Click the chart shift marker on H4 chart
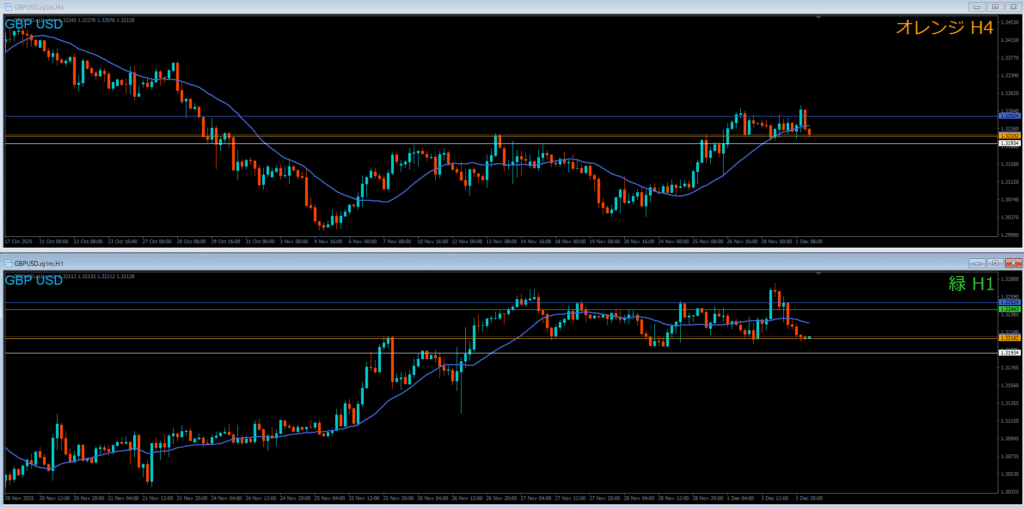Image resolution: width=1024 pixels, height=507 pixels. coord(818,17)
